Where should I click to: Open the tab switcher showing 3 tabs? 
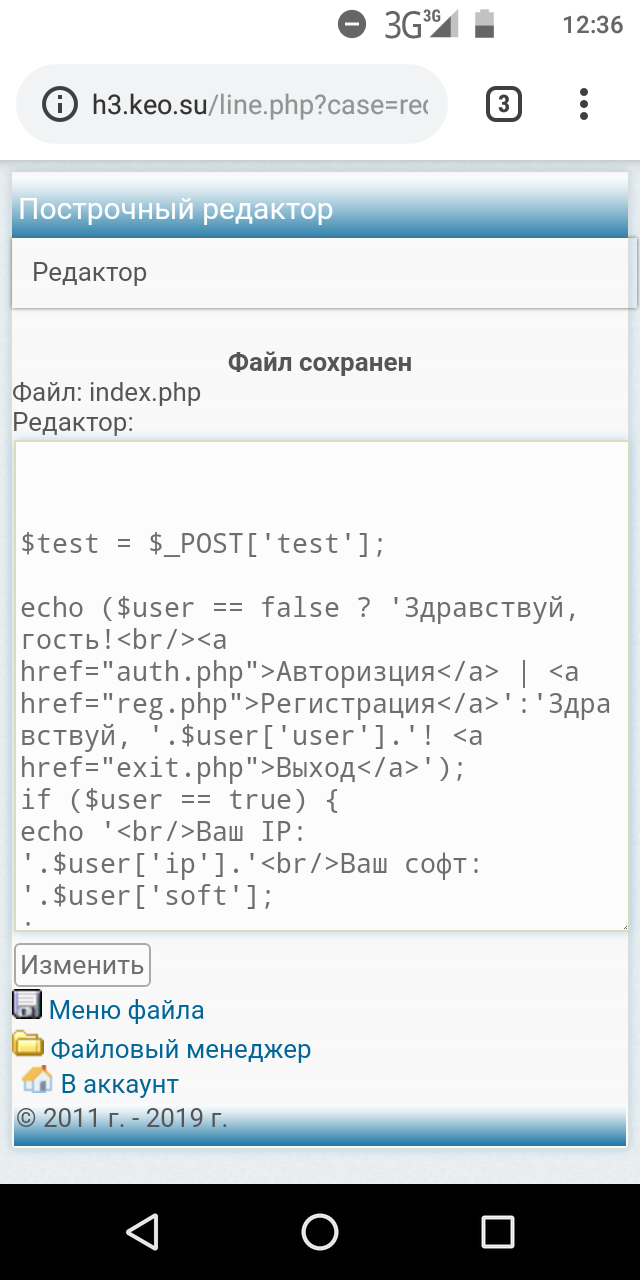tap(503, 104)
